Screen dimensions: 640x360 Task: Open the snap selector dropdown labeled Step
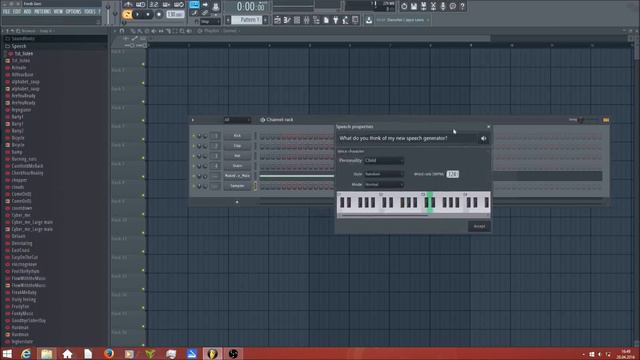tap(210, 22)
